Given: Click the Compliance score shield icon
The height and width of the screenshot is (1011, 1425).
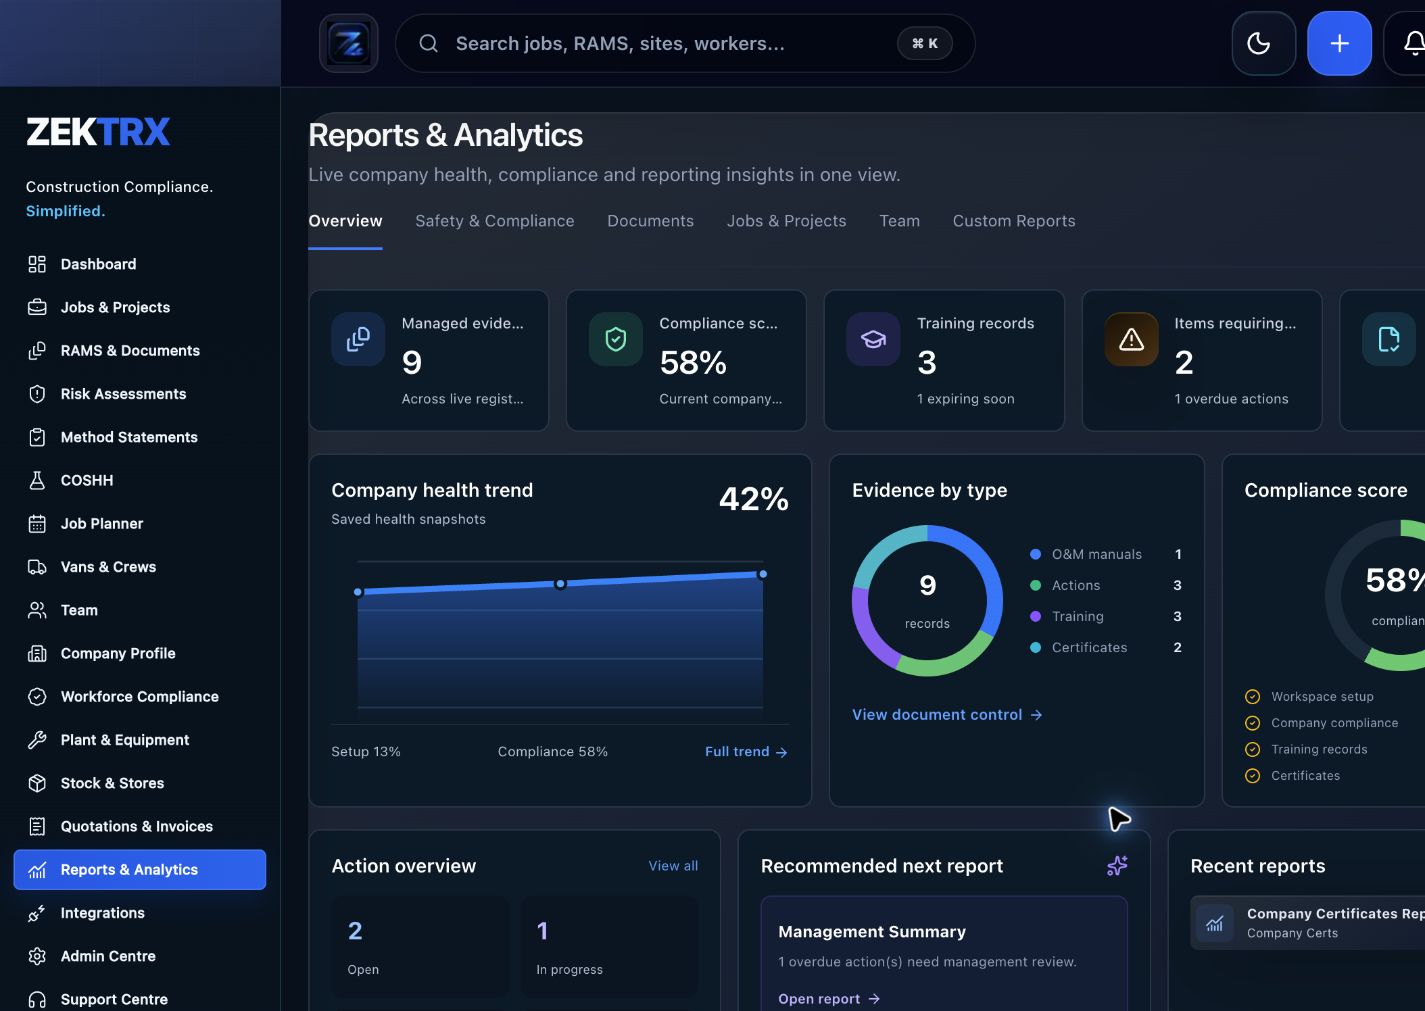Looking at the screenshot, I should coord(616,339).
